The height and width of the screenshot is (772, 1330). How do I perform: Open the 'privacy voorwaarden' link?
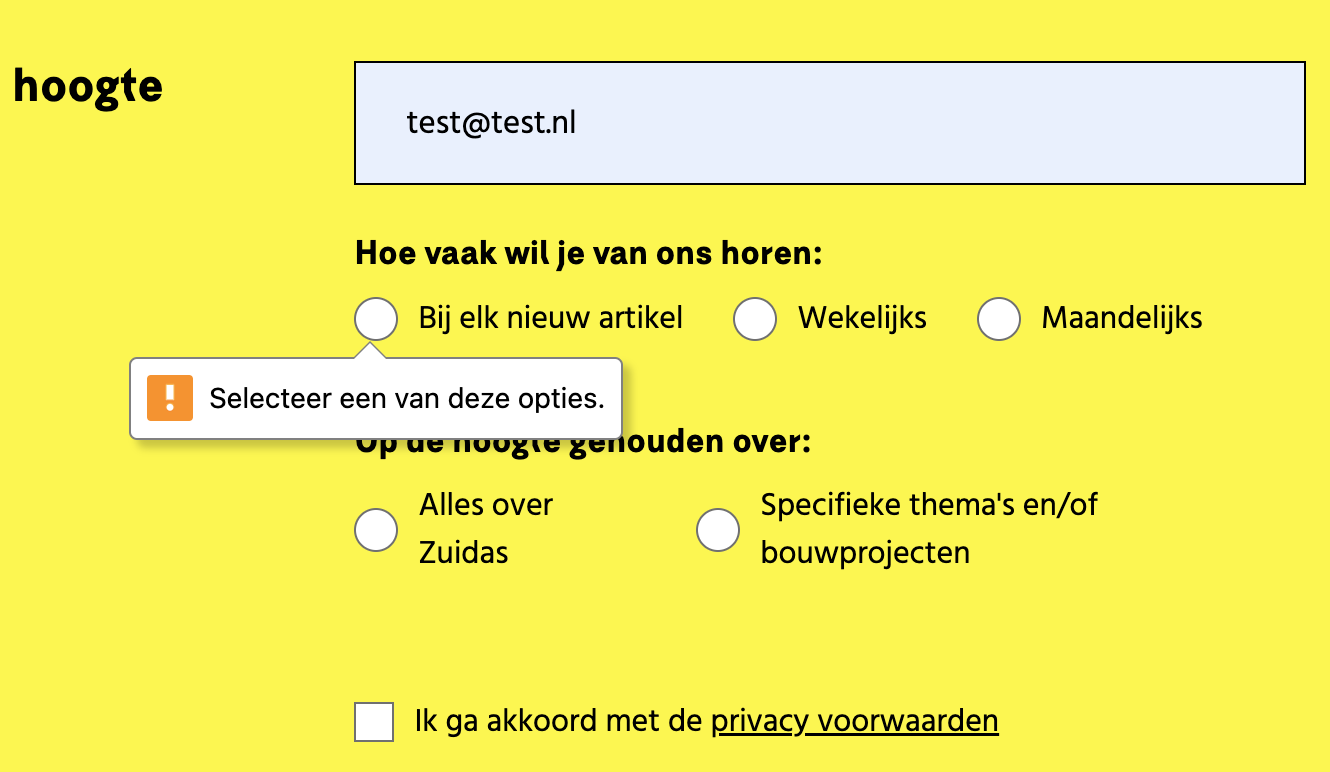[x=854, y=721]
